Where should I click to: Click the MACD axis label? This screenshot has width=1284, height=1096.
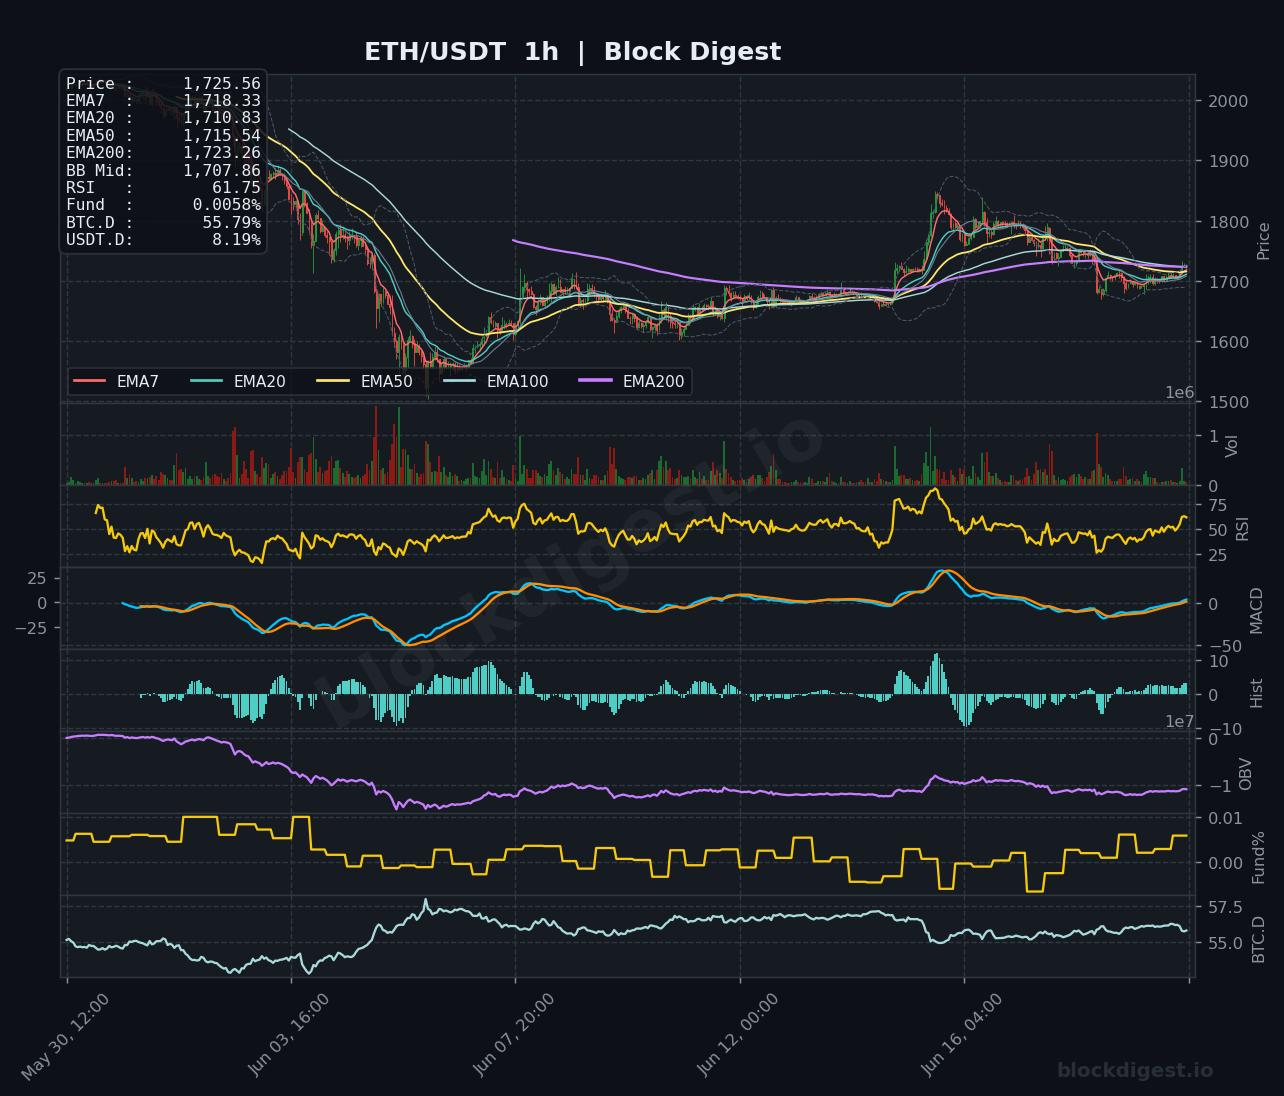(x=1257, y=609)
